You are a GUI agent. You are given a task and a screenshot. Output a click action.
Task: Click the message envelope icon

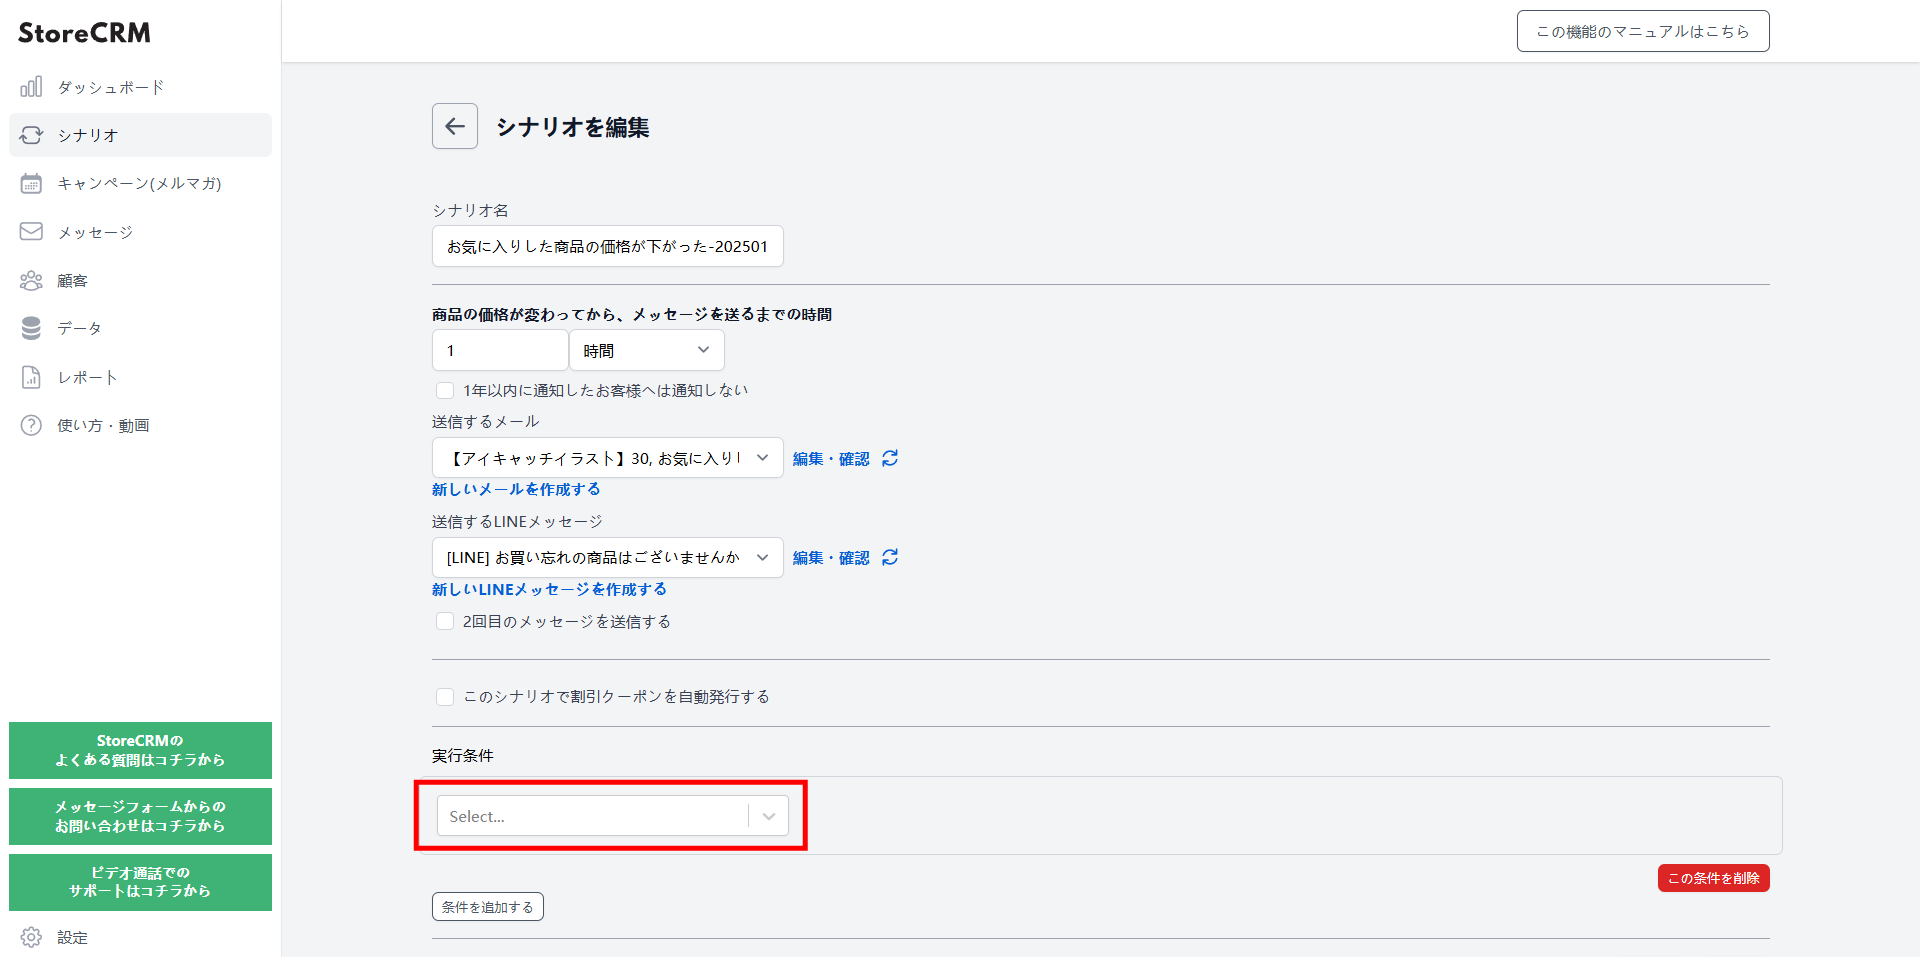click(31, 231)
